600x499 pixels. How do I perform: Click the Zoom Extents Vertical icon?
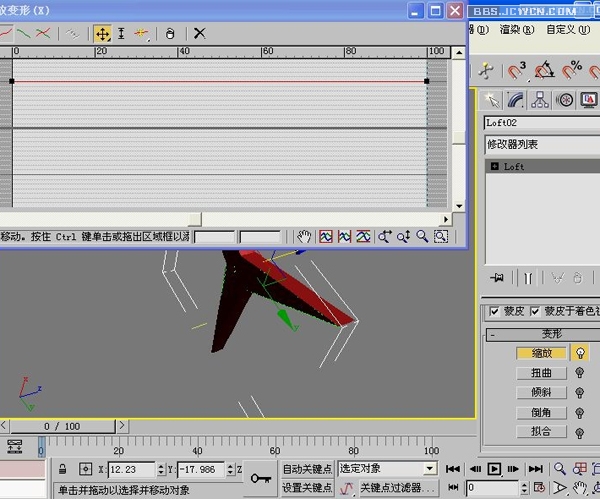click(x=363, y=237)
